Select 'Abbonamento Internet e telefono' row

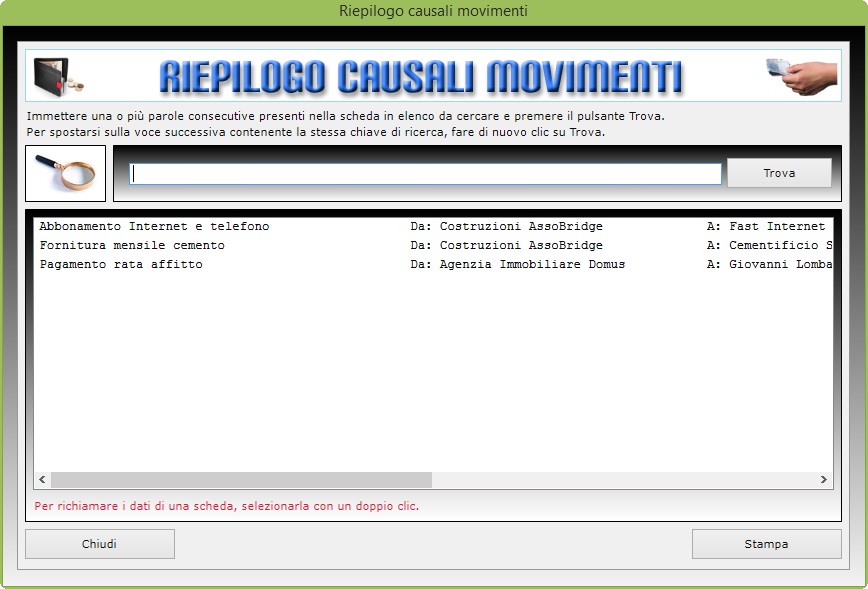pos(433,226)
